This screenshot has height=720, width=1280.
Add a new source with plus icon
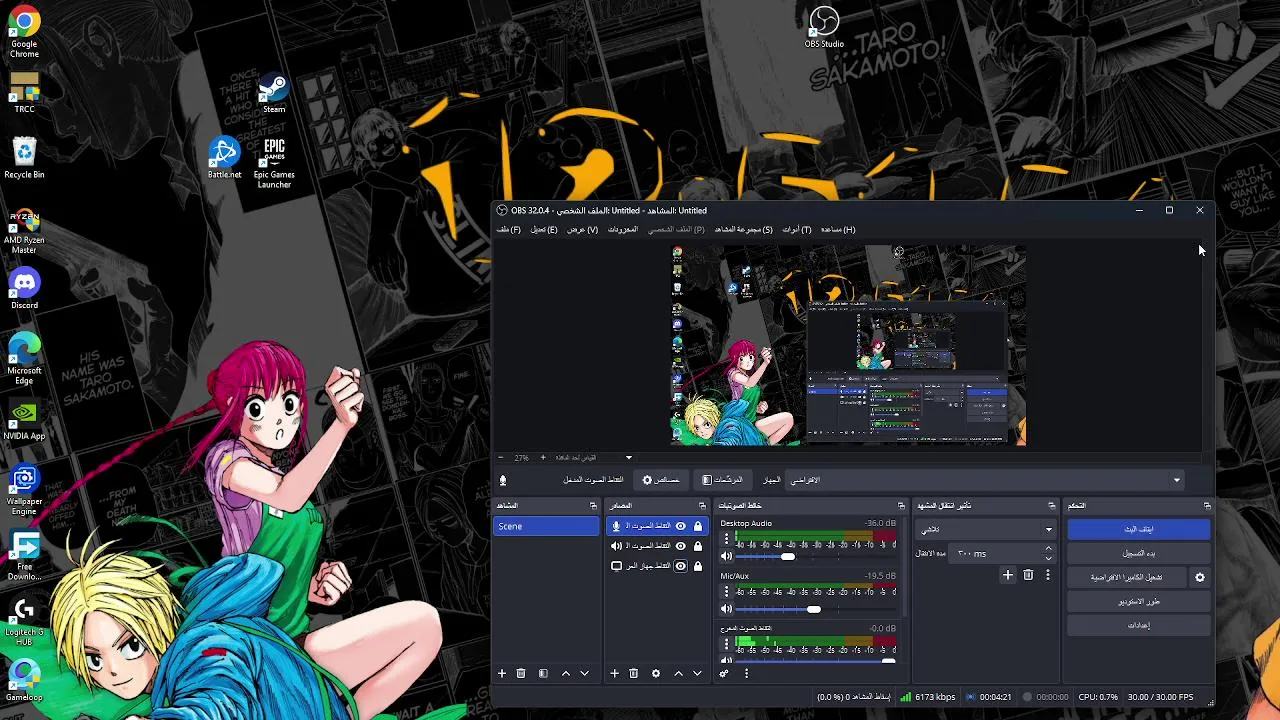click(x=614, y=674)
